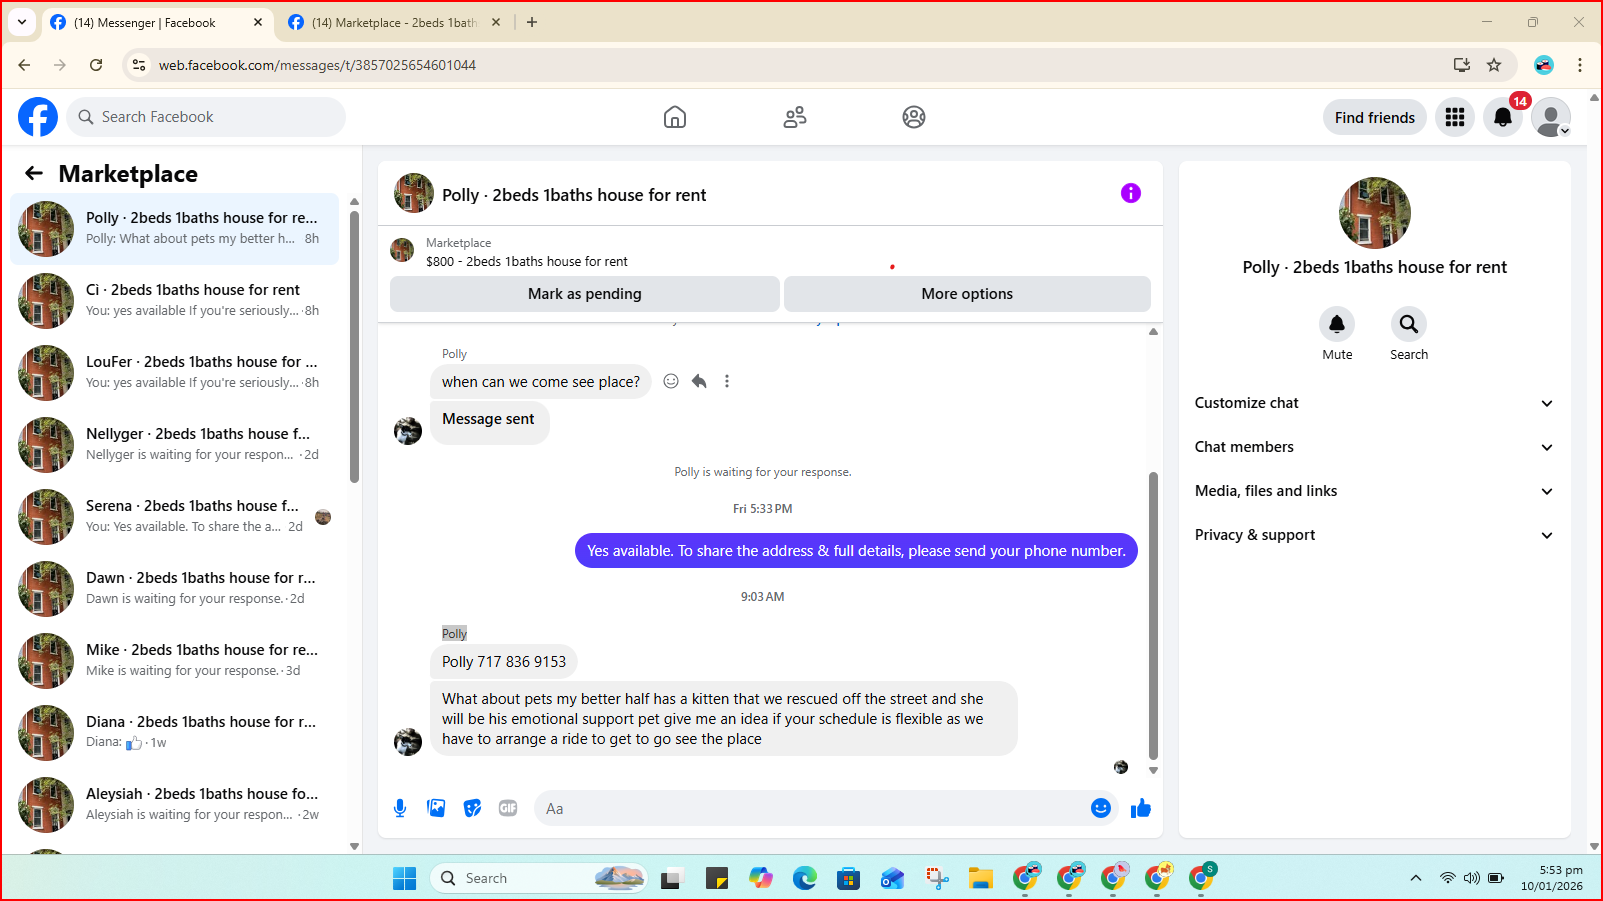The height and width of the screenshot is (901, 1603).
Task: Open more options for 'when can we come see place?'
Action: click(727, 381)
